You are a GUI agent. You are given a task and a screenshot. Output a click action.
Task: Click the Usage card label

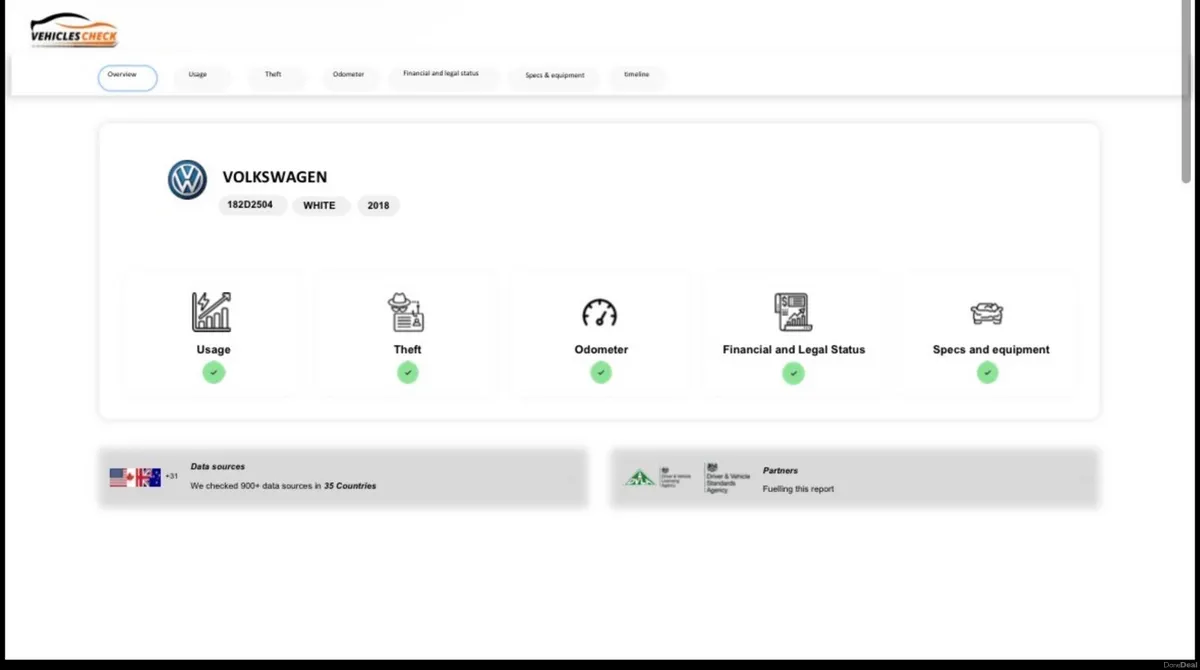pos(213,350)
